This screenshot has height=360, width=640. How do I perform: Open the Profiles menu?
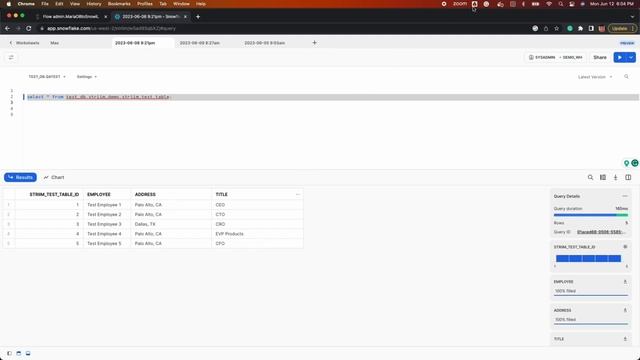(x=144, y=4)
